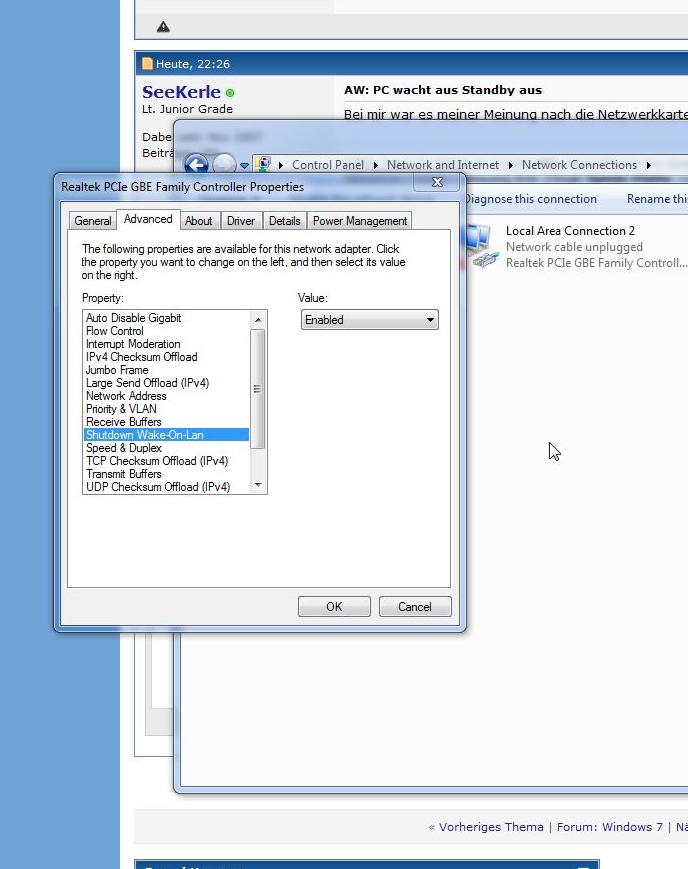Viewport: 688px width, 869px height.
Task: Click the back arrow in Network Connections window
Action: click(196, 165)
